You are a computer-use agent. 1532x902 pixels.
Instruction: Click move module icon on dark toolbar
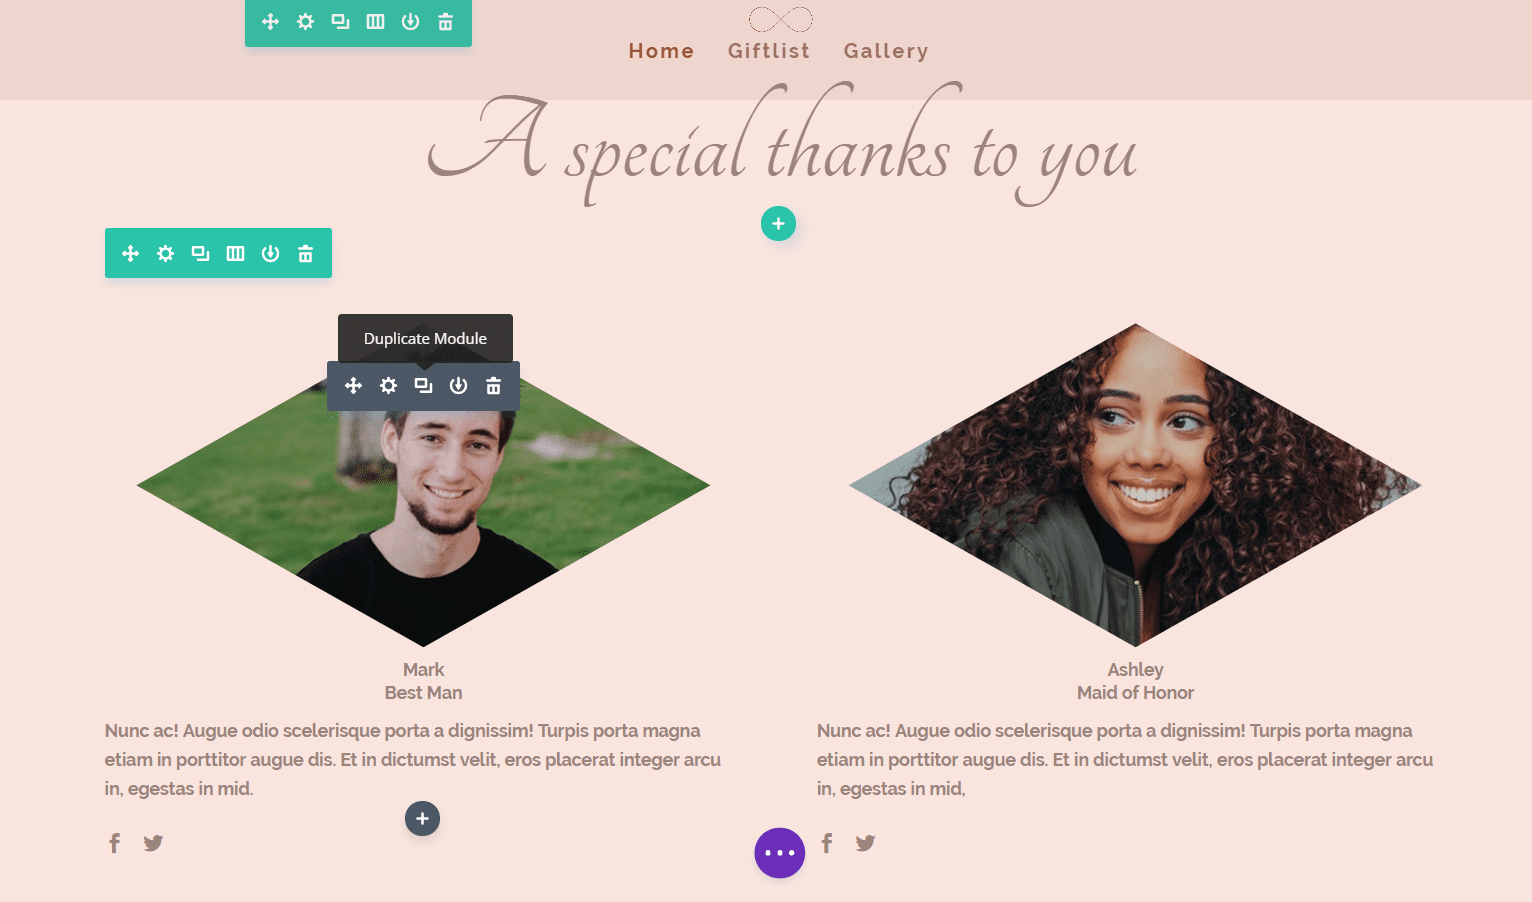coord(353,386)
